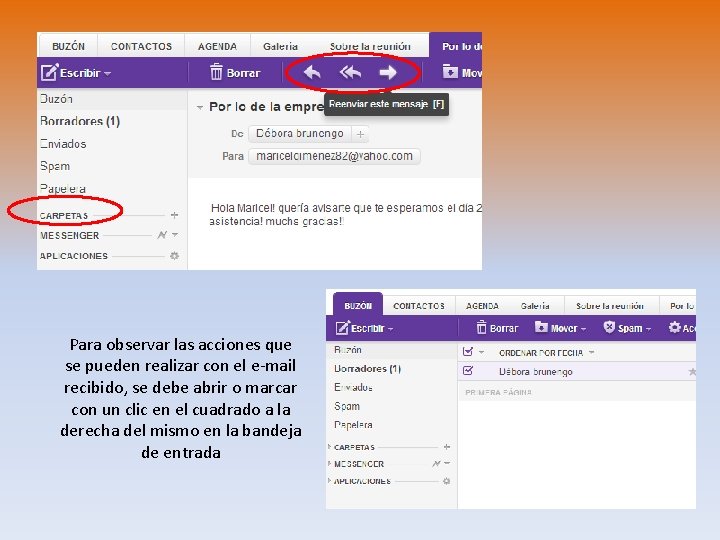Click the Mover folder icon in open-message view
Screen dimensions: 720x540
coord(450,72)
